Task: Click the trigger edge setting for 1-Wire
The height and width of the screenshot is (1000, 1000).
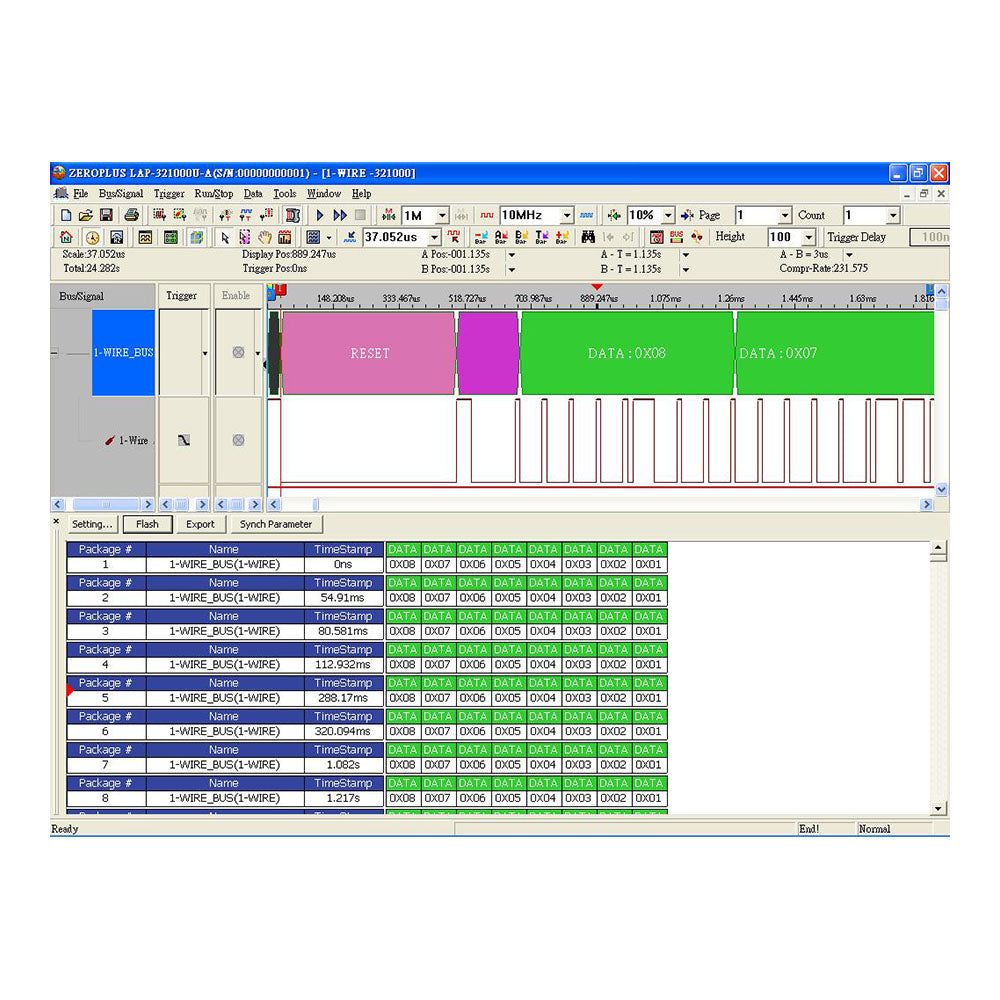Action: pyautogui.click(x=184, y=440)
